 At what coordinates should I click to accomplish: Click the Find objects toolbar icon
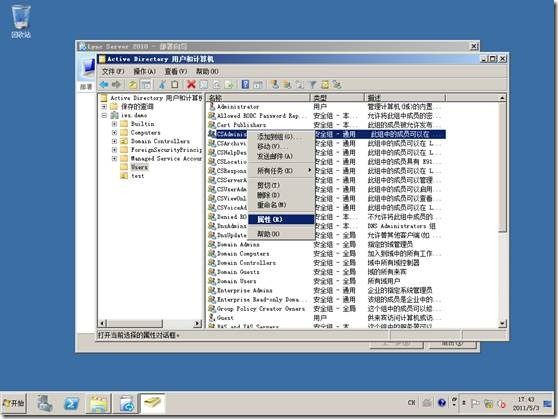(325, 85)
